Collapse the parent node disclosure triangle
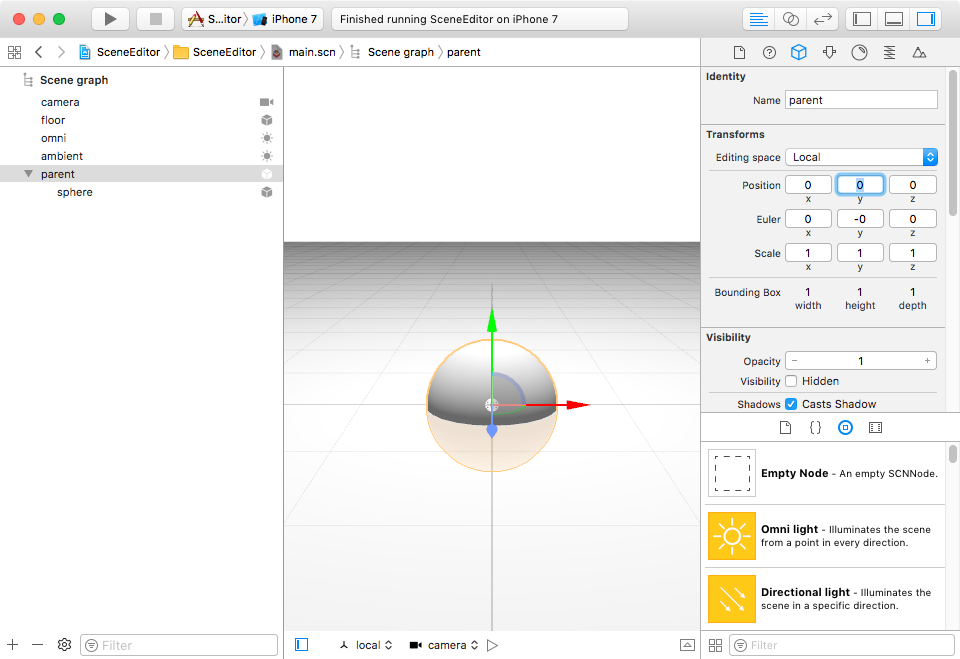This screenshot has width=960, height=659. pyautogui.click(x=28, y=174)
